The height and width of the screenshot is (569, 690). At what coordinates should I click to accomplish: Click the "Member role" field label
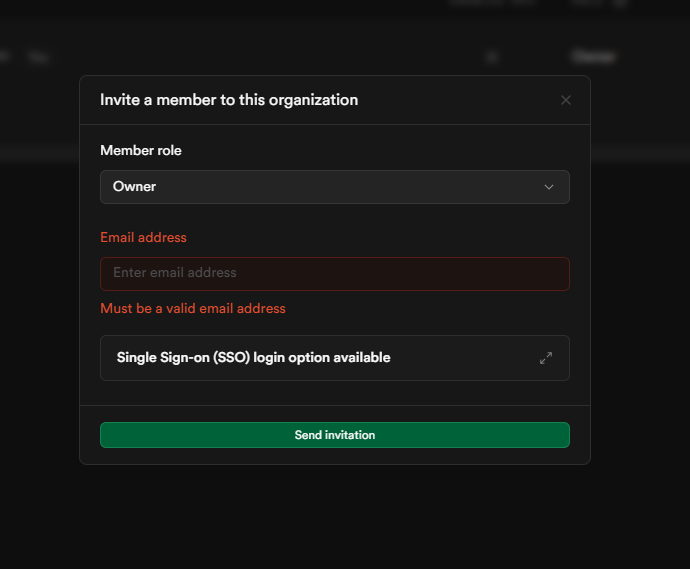click(141, 151)
